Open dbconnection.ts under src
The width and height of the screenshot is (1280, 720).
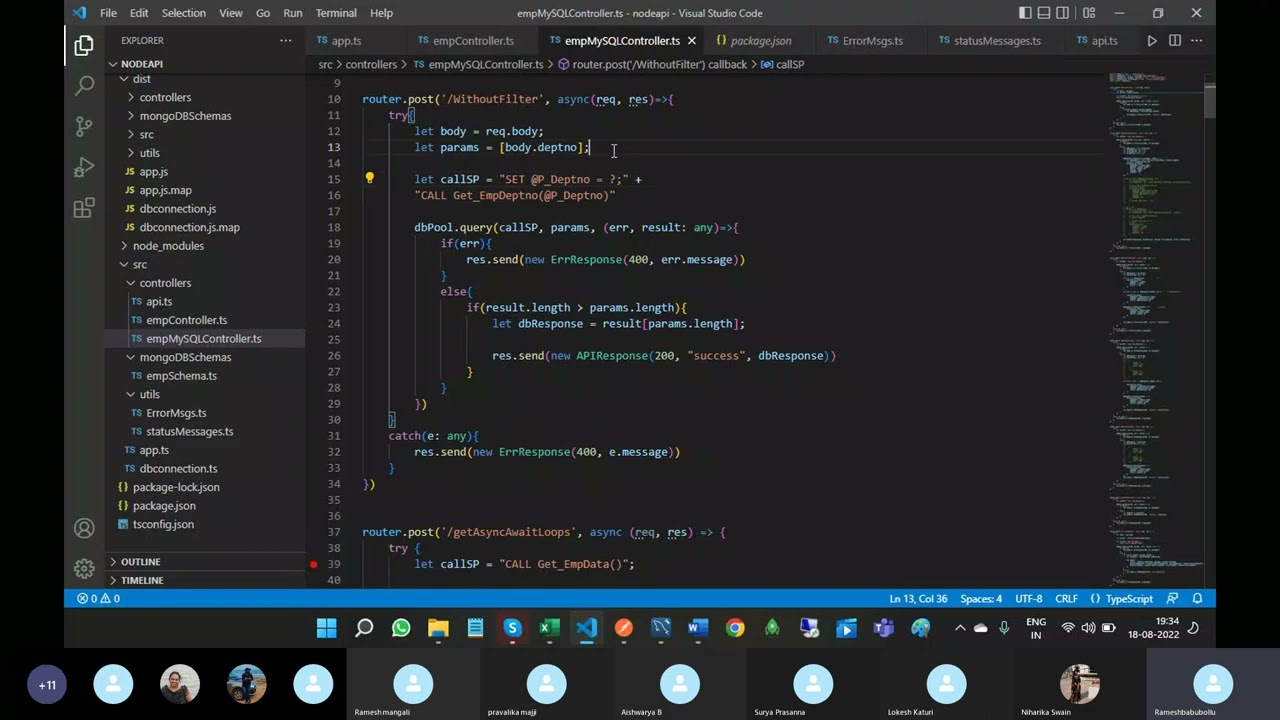point(178,468)
